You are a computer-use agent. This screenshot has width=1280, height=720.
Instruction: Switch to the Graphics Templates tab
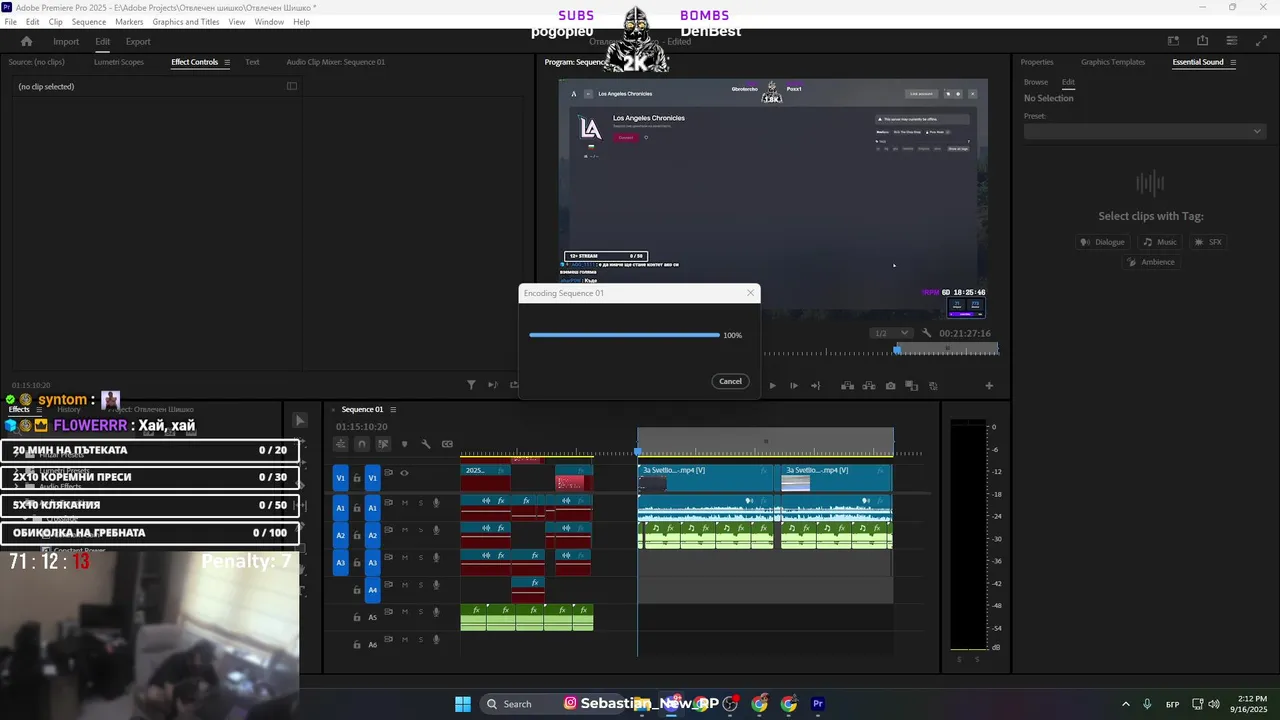1113,62
